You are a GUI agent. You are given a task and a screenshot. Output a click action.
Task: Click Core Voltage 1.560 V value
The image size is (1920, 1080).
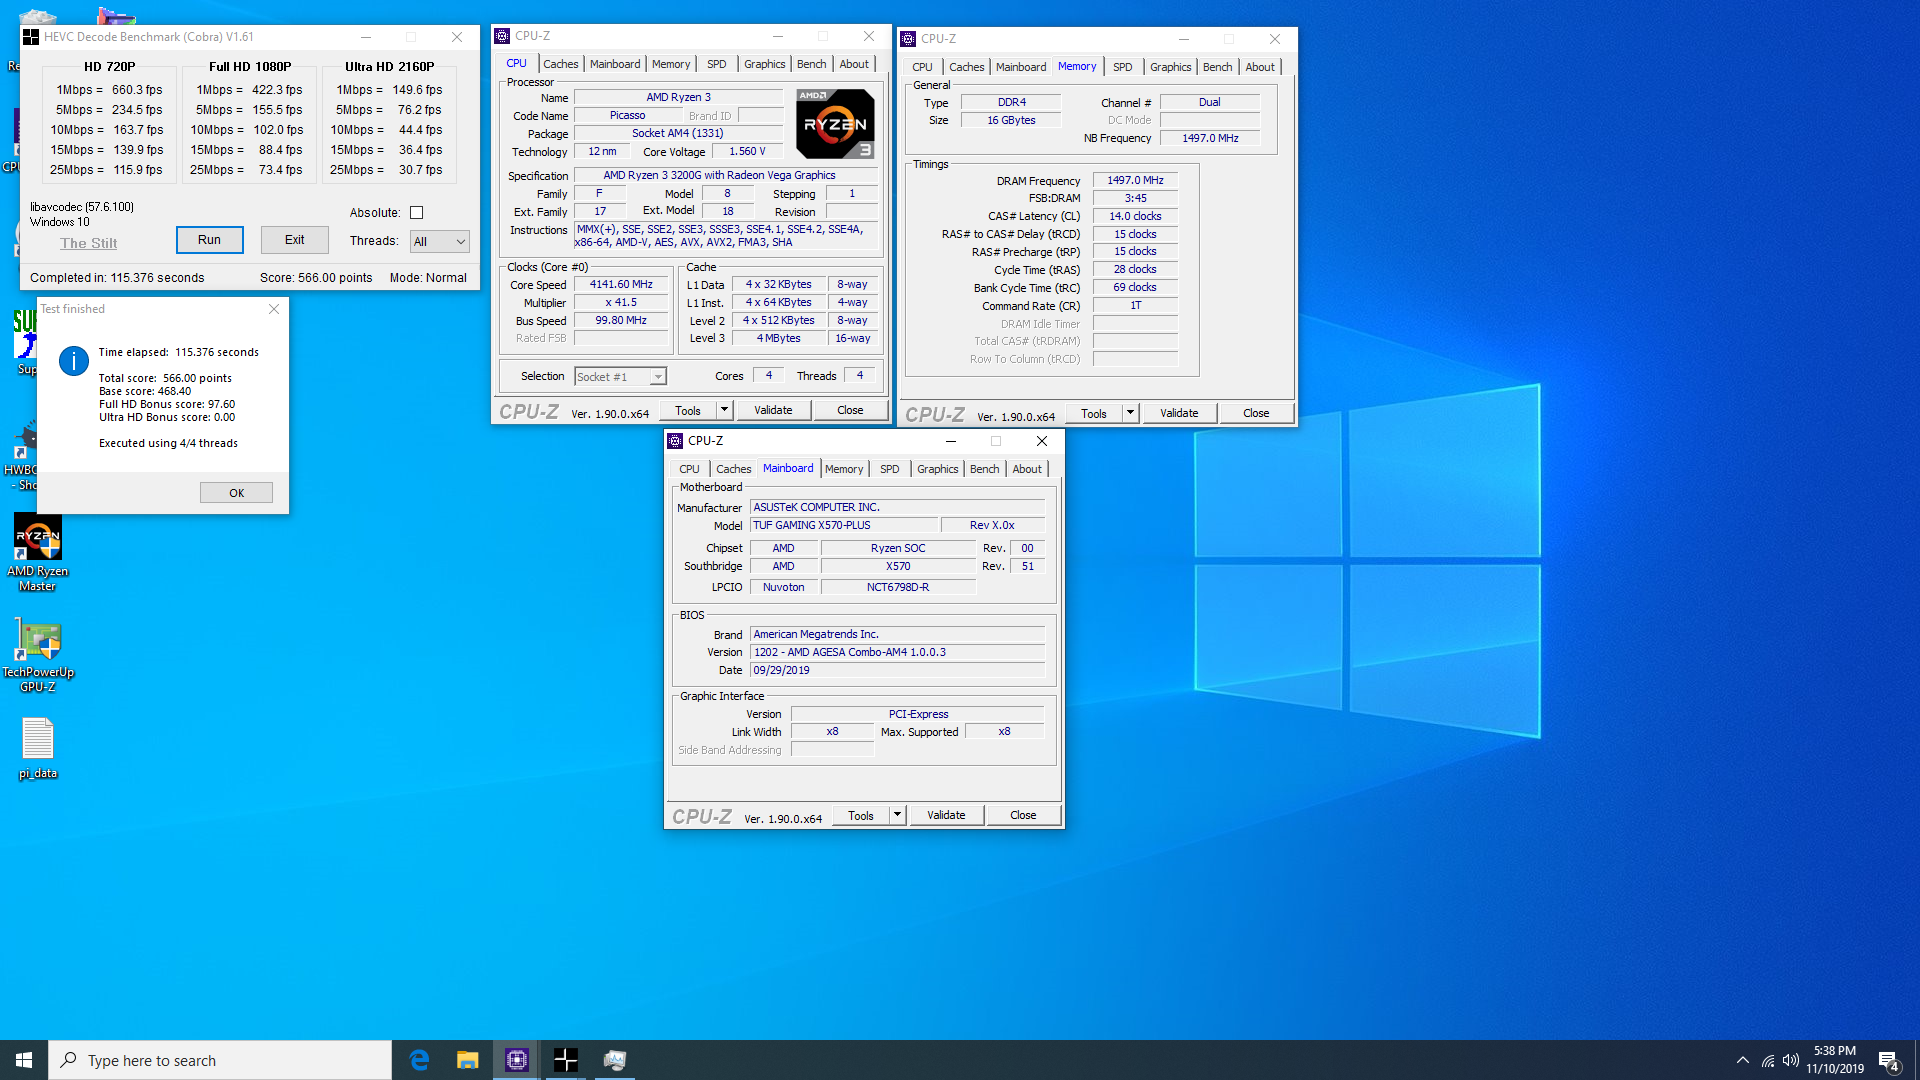click(x=747, y=152)
